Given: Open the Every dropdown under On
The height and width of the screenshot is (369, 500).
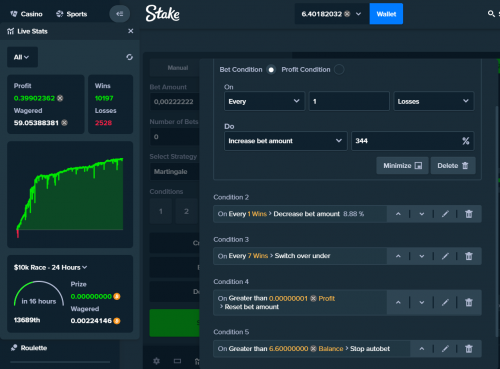Looking at the screenshot, I should [264, 101].
